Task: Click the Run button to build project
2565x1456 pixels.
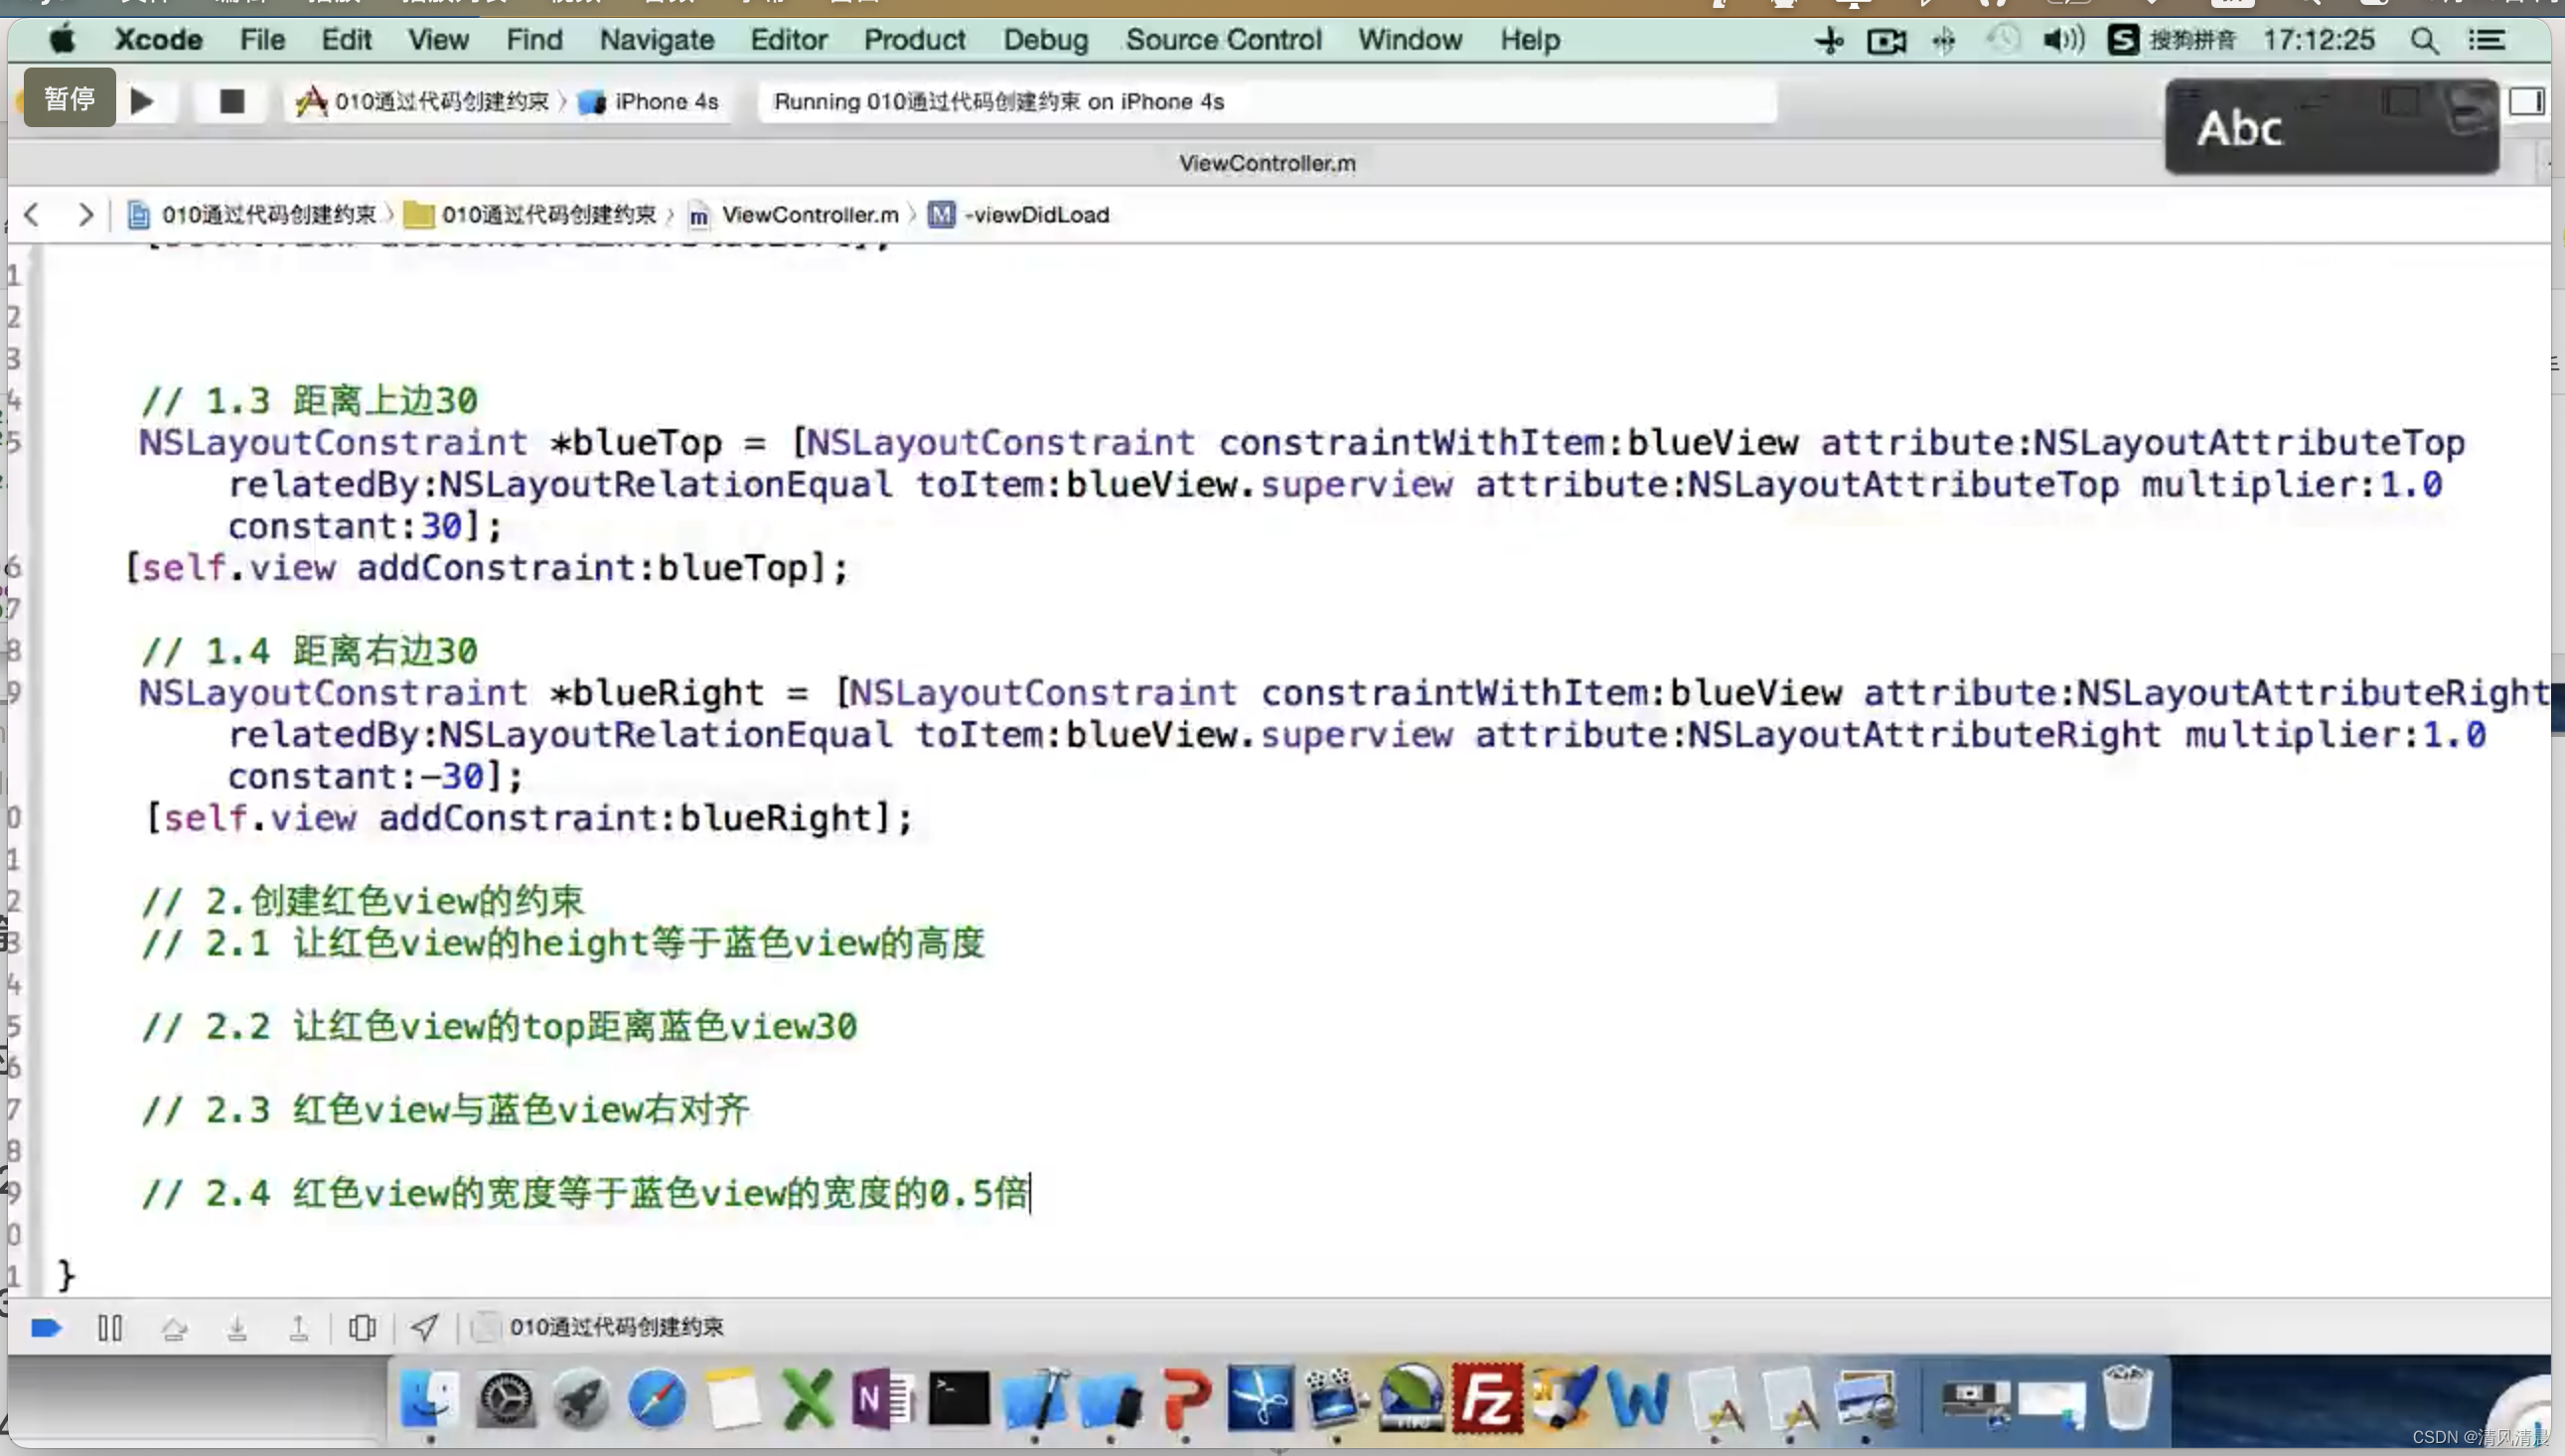Action: (141, 100)
